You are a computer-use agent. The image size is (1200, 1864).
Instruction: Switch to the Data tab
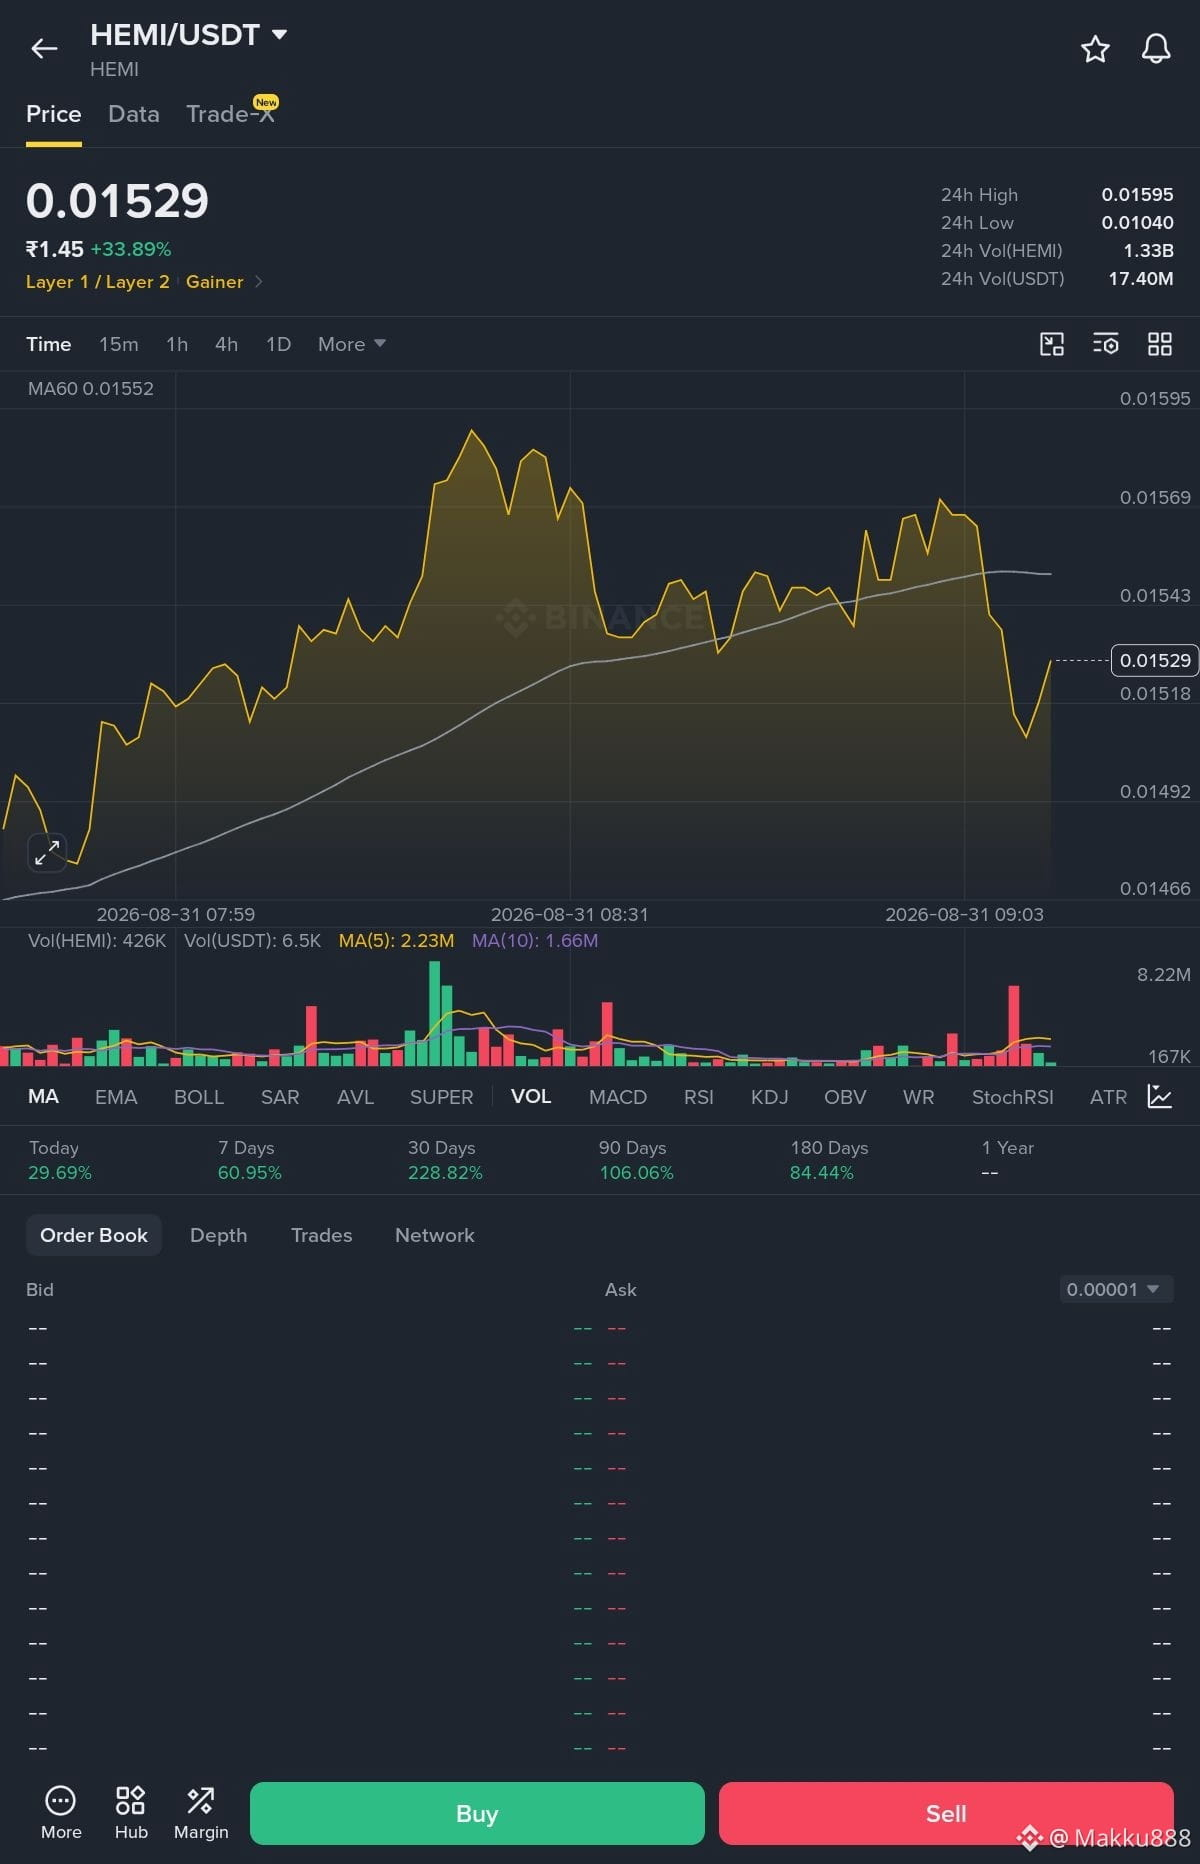point(134,114)
